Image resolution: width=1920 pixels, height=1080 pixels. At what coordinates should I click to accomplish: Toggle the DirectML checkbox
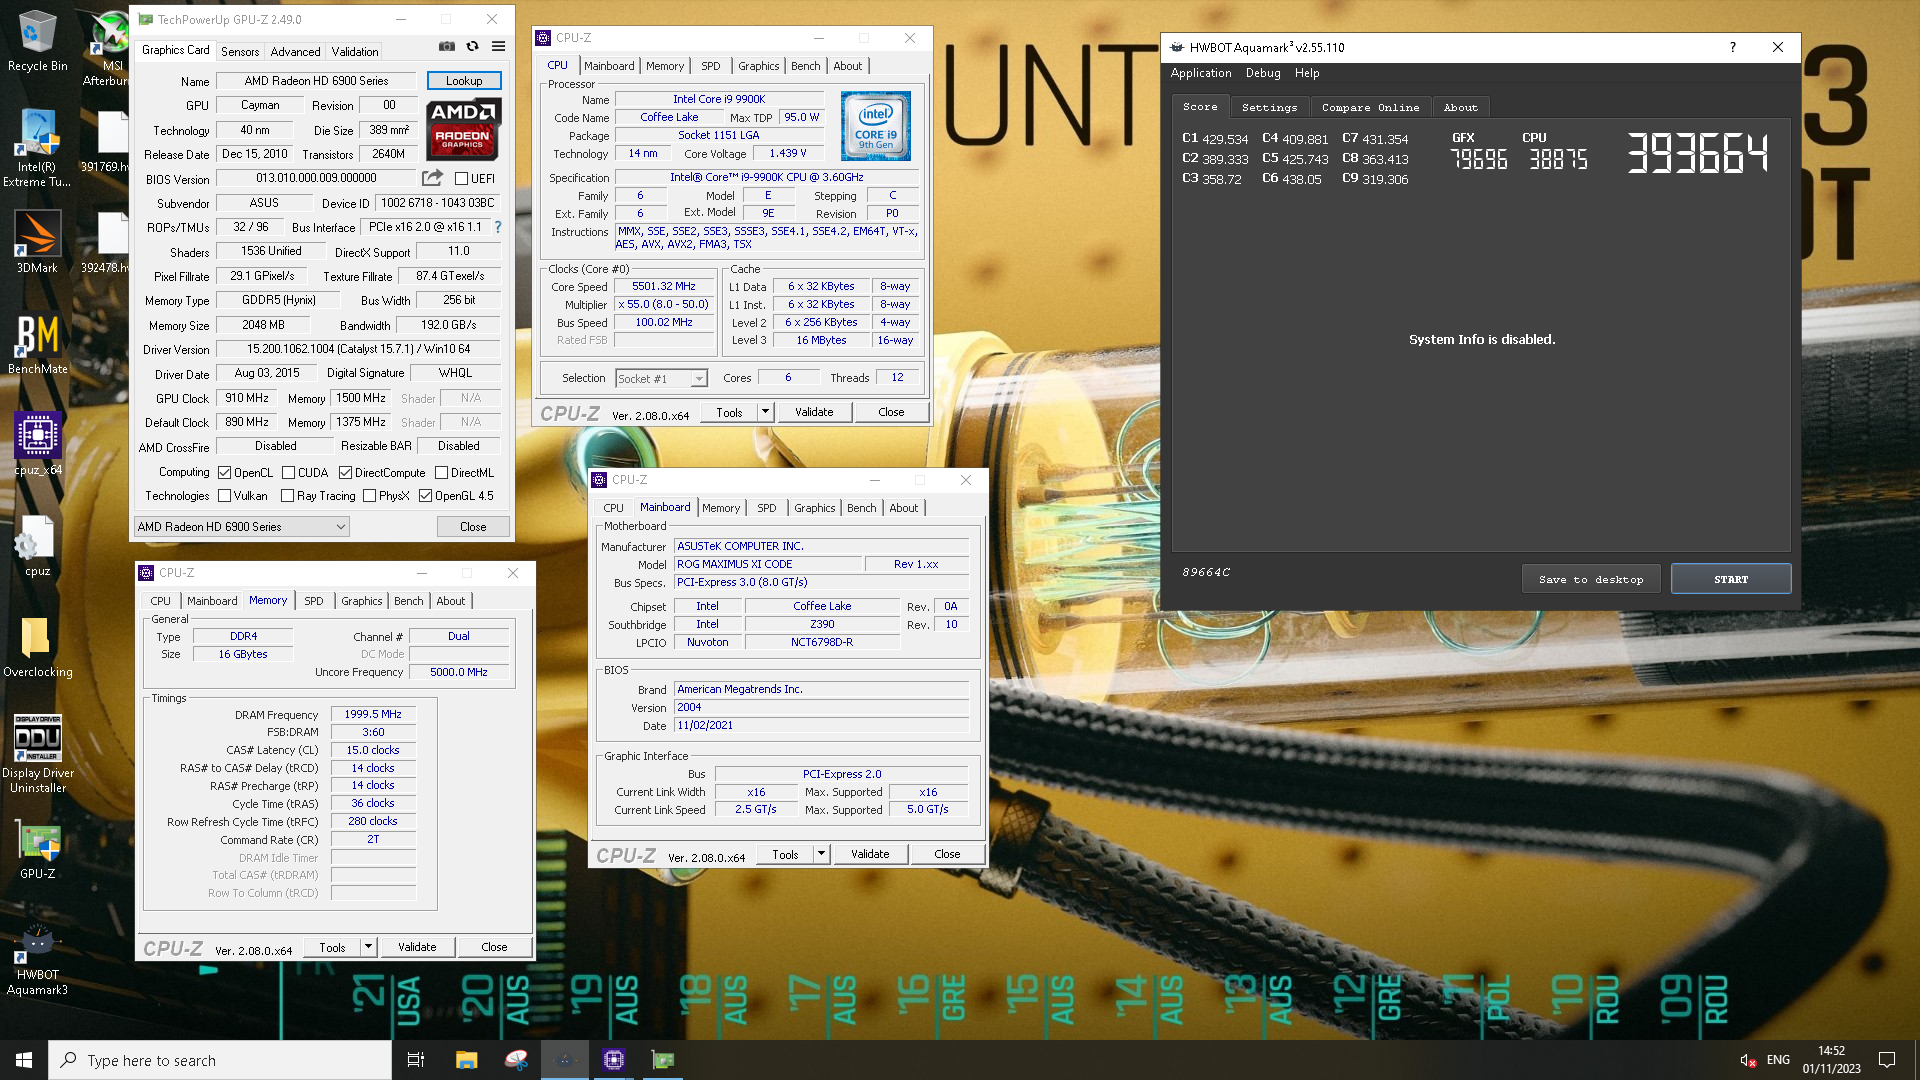click(x=441, y=473)
